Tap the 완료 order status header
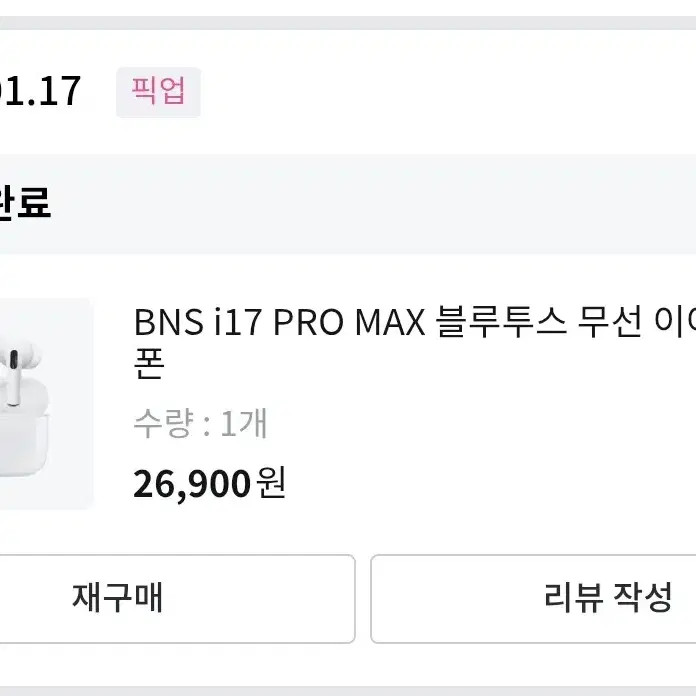The height and width of the screenshot is (696, 696). pyautogui.click(x=25, y=203)
